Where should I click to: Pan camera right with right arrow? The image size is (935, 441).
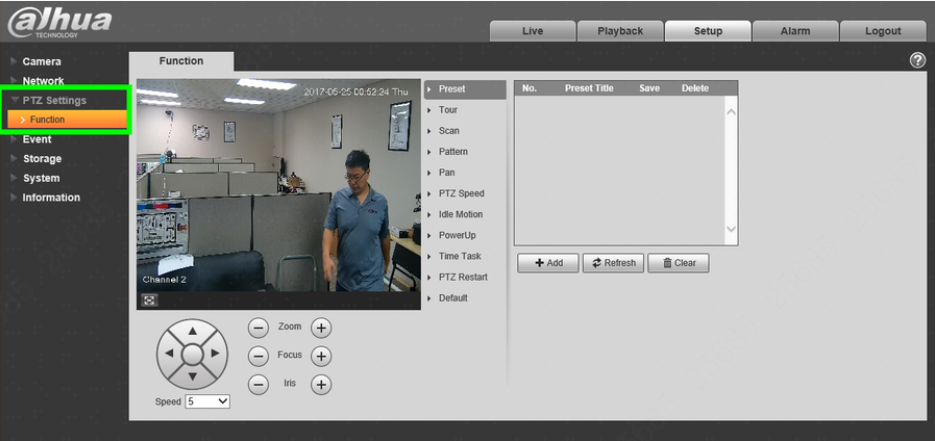(x=215, y=353)
